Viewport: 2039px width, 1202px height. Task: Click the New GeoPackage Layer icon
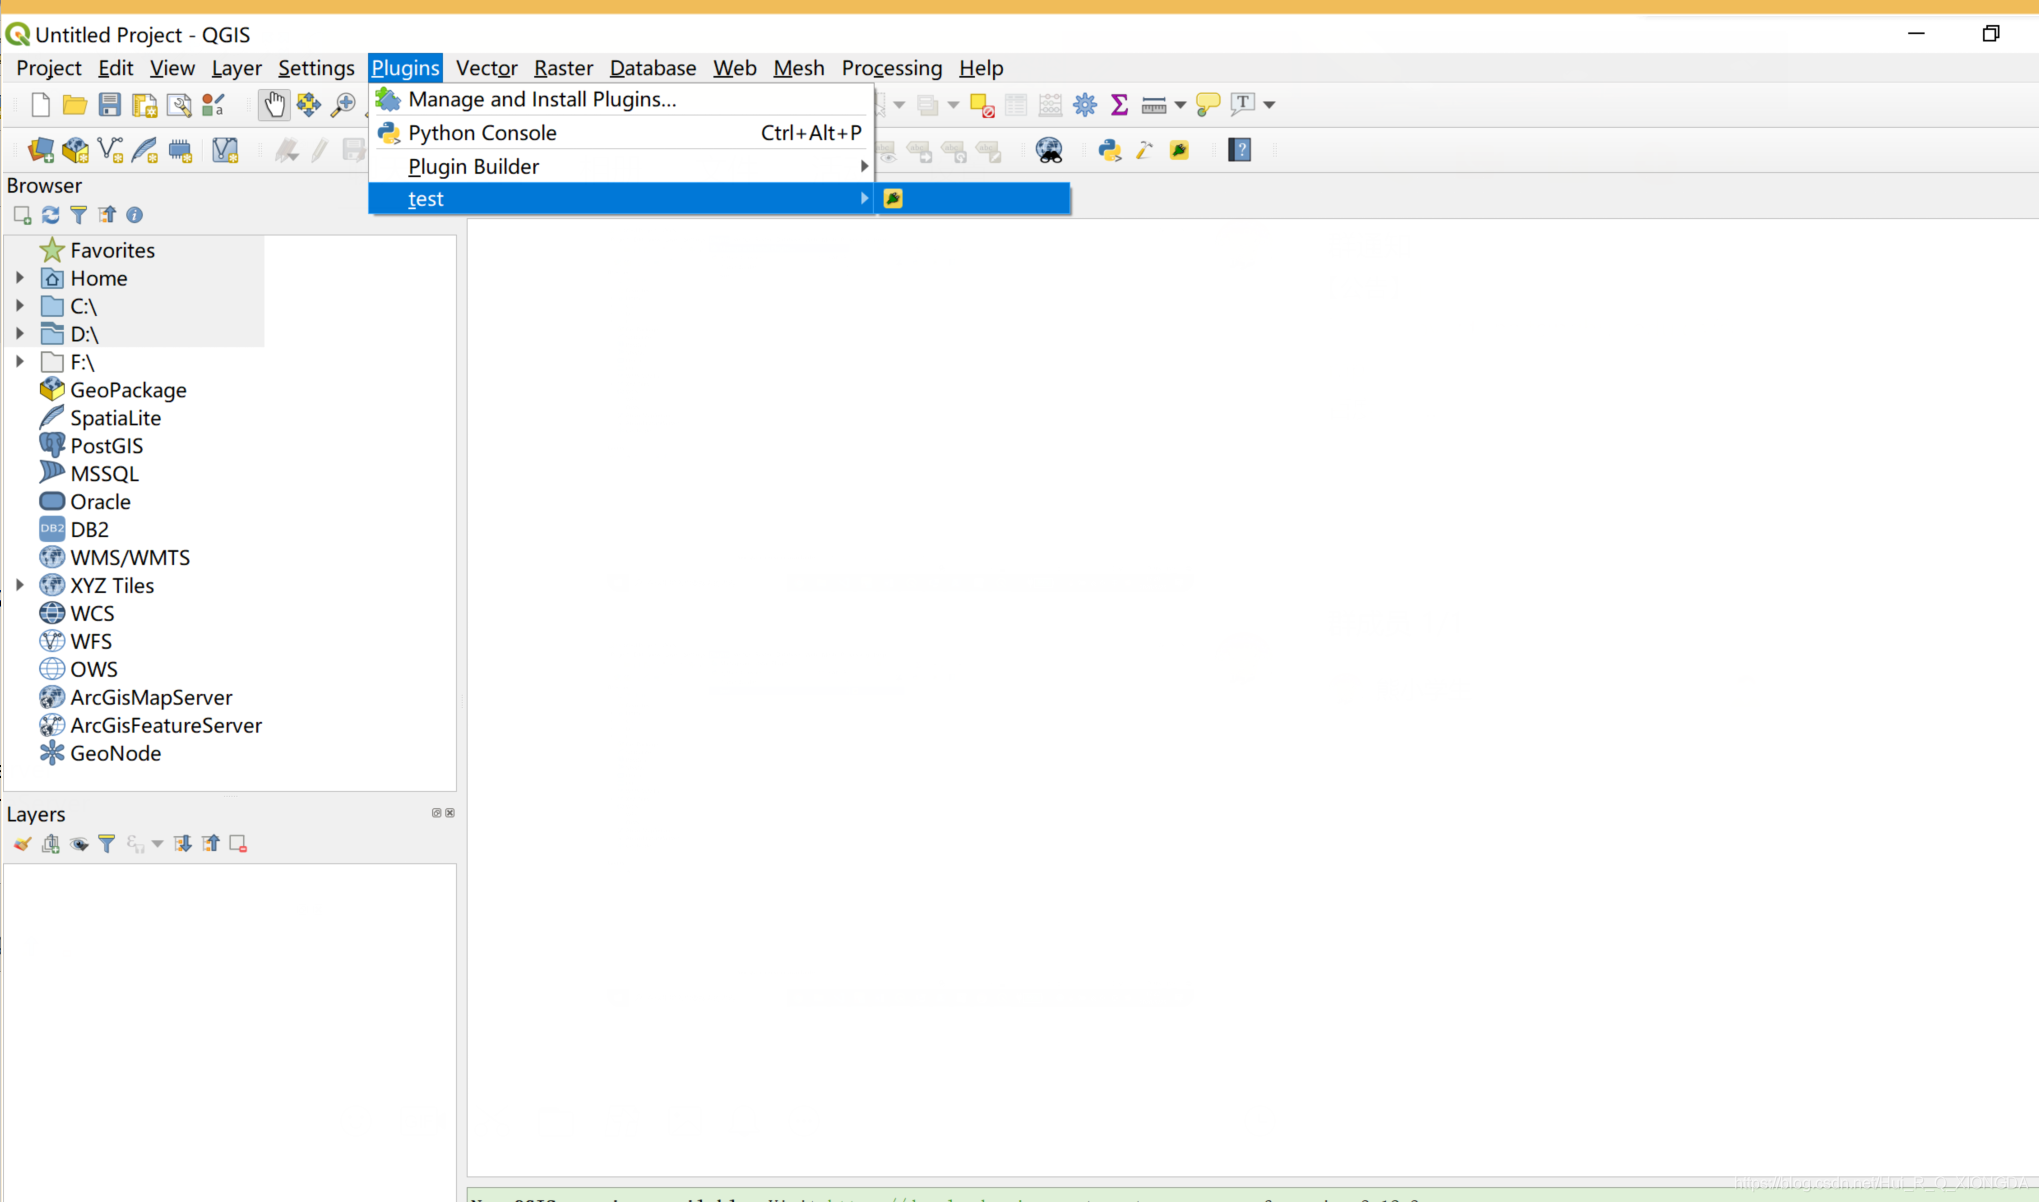pos(76,150)
